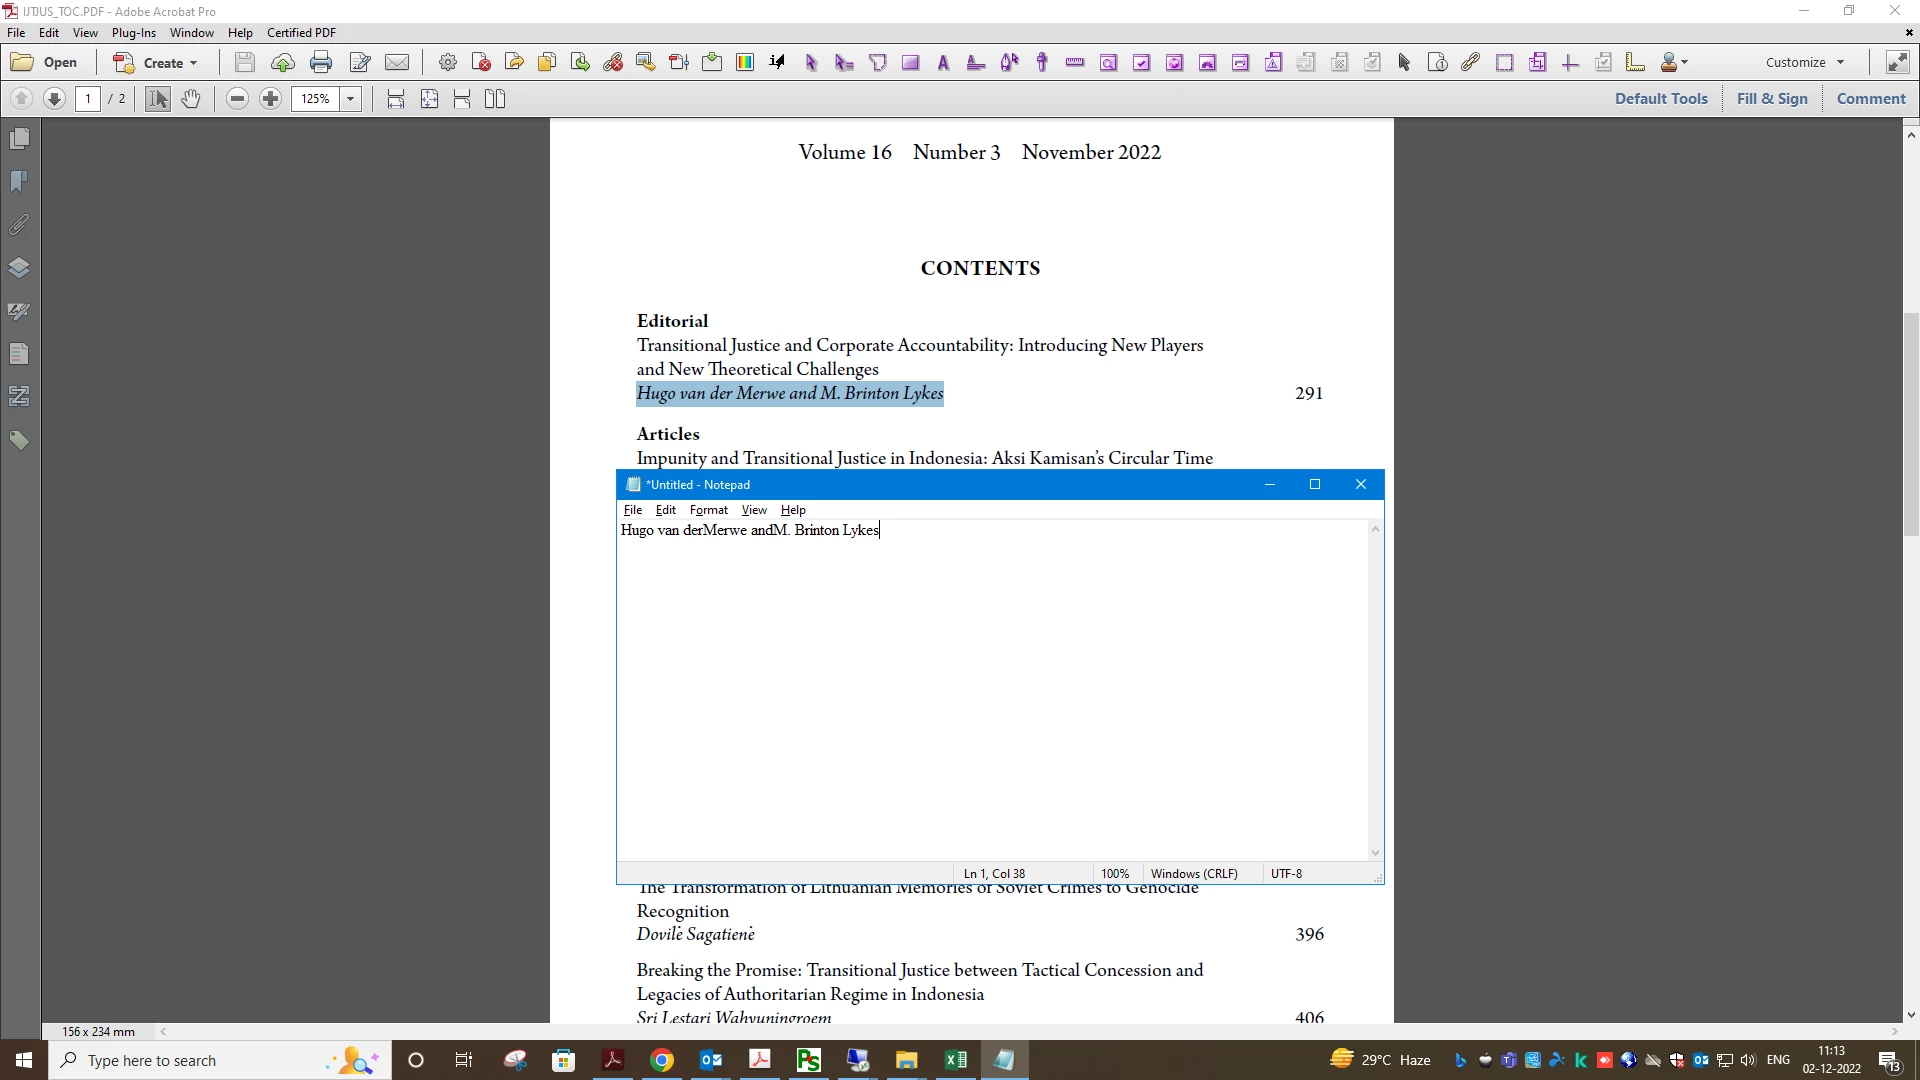Expand the Create dropdown

click(193, 63)
